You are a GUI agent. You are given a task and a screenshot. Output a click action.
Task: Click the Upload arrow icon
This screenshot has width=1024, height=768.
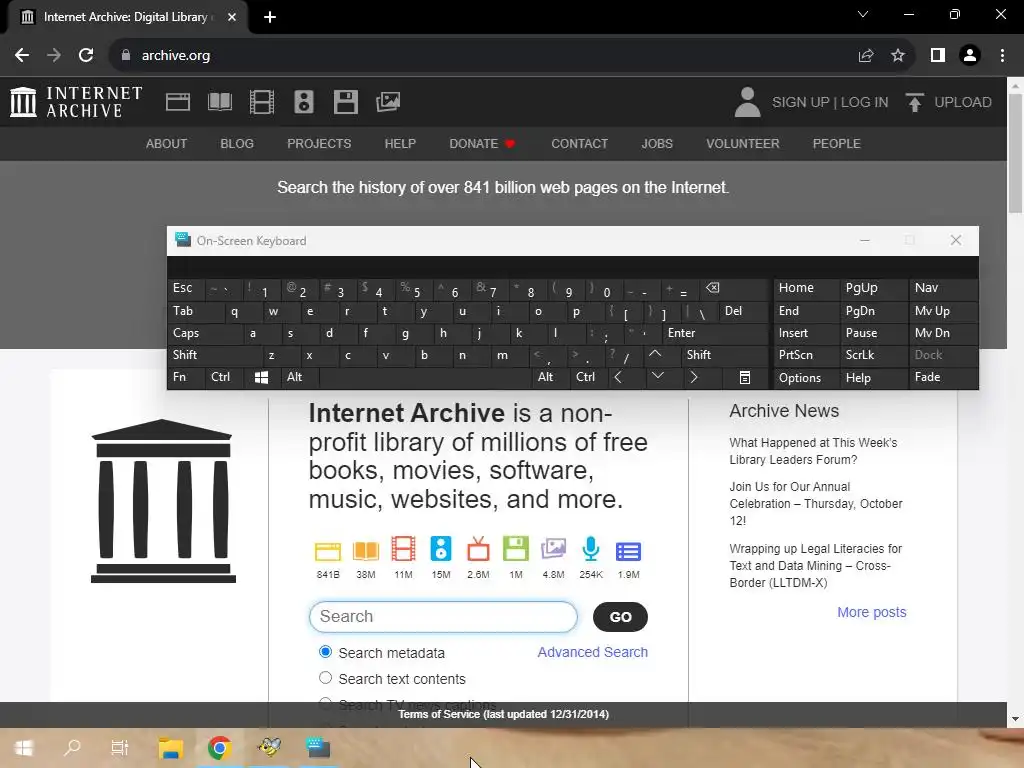[x=914, y=102]
